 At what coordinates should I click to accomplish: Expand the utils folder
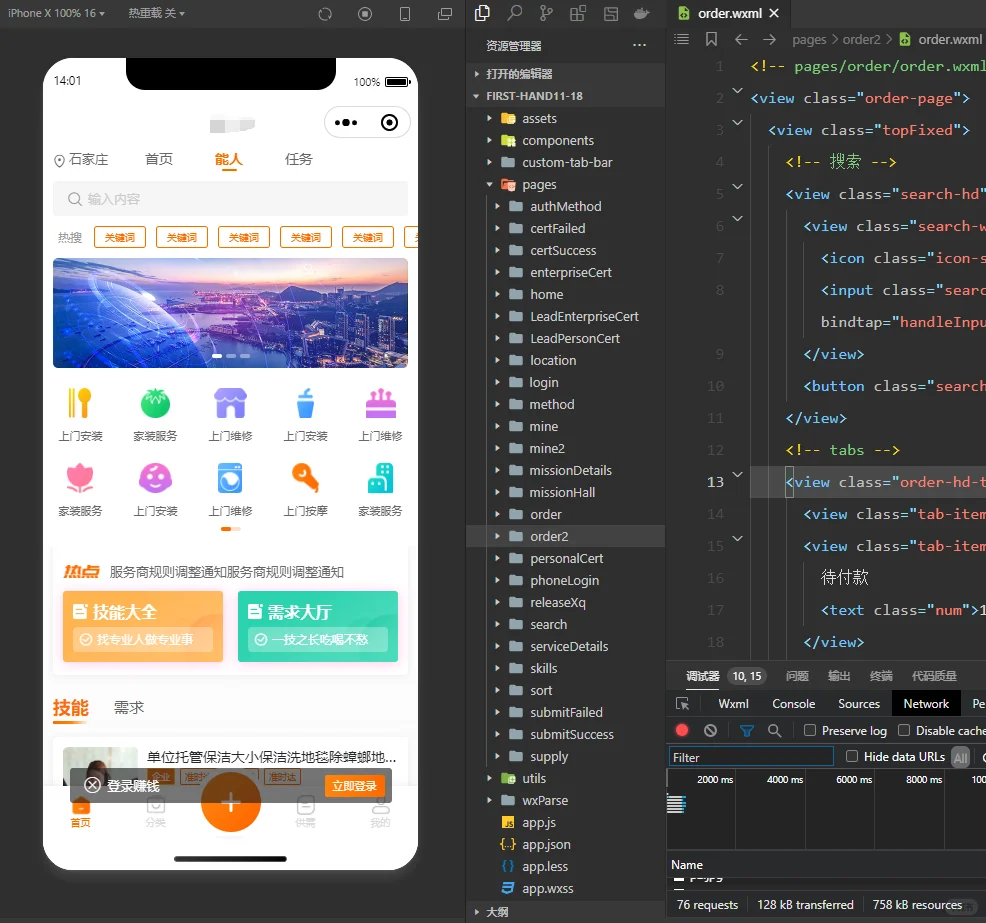[x=565, y=778]
